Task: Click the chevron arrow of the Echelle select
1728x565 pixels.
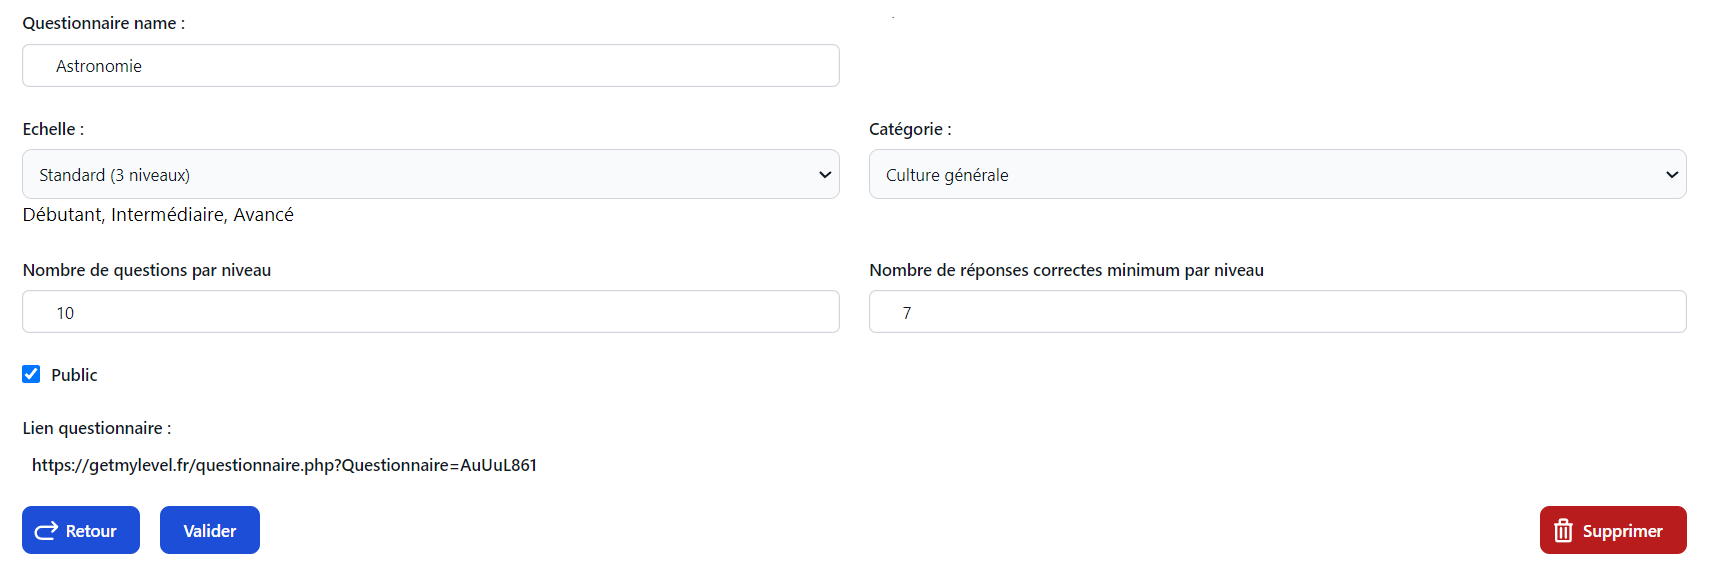Action: (x=825, y=174)
